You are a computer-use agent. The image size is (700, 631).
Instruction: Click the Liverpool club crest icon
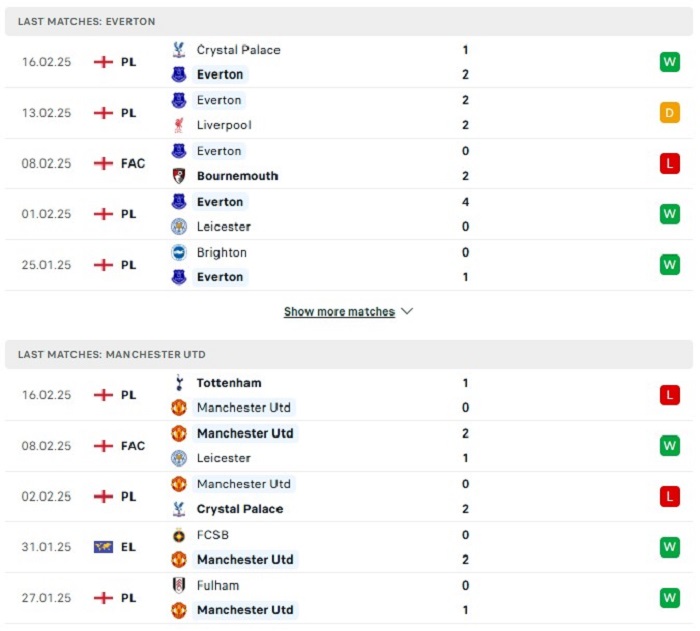179,125
